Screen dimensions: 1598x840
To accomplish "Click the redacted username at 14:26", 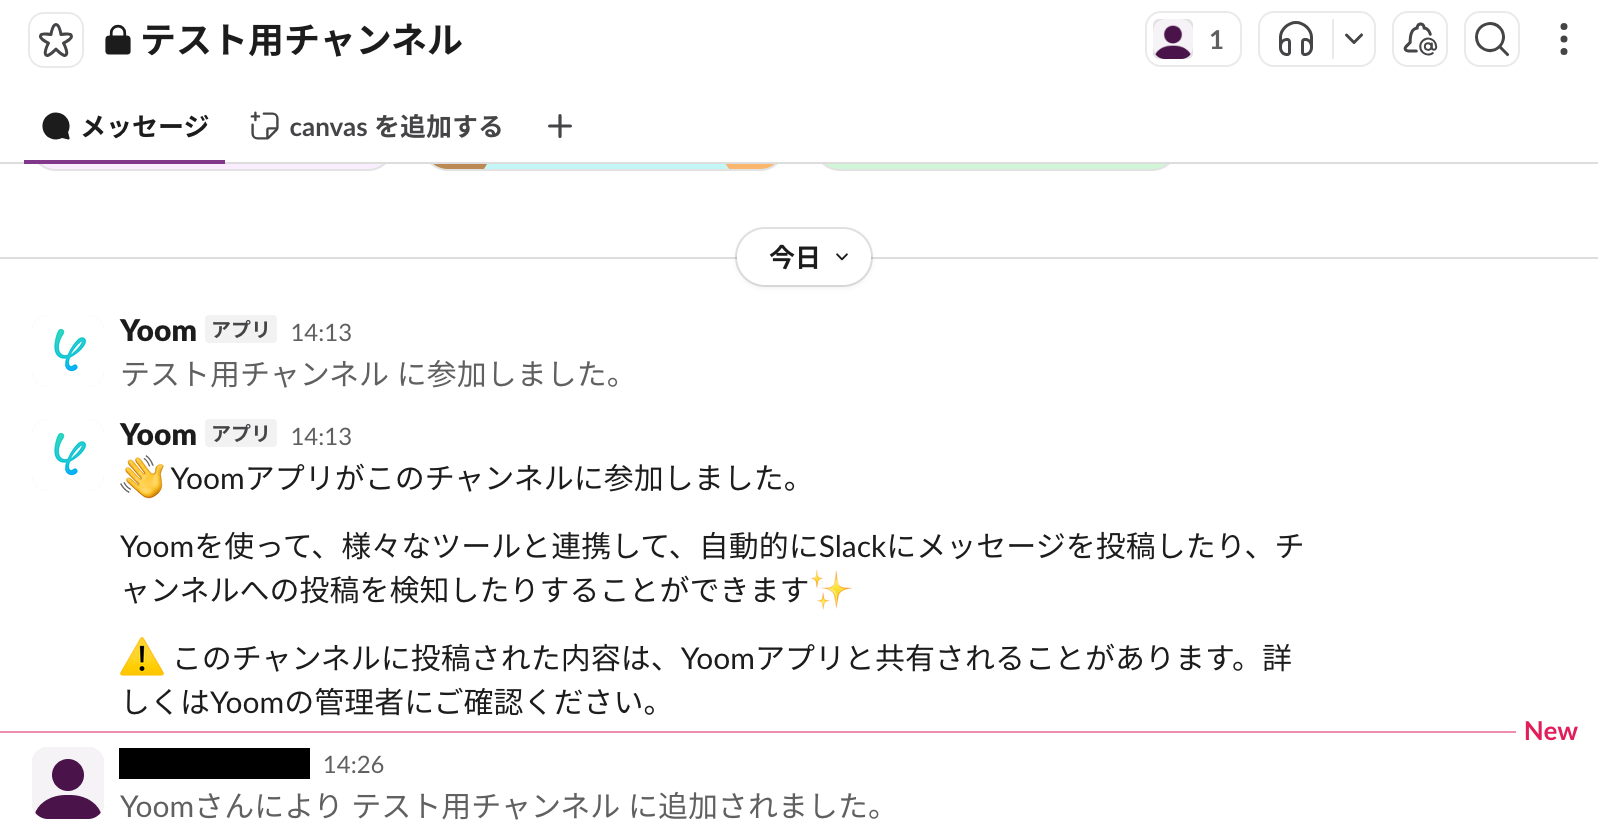I will [214, 764].
